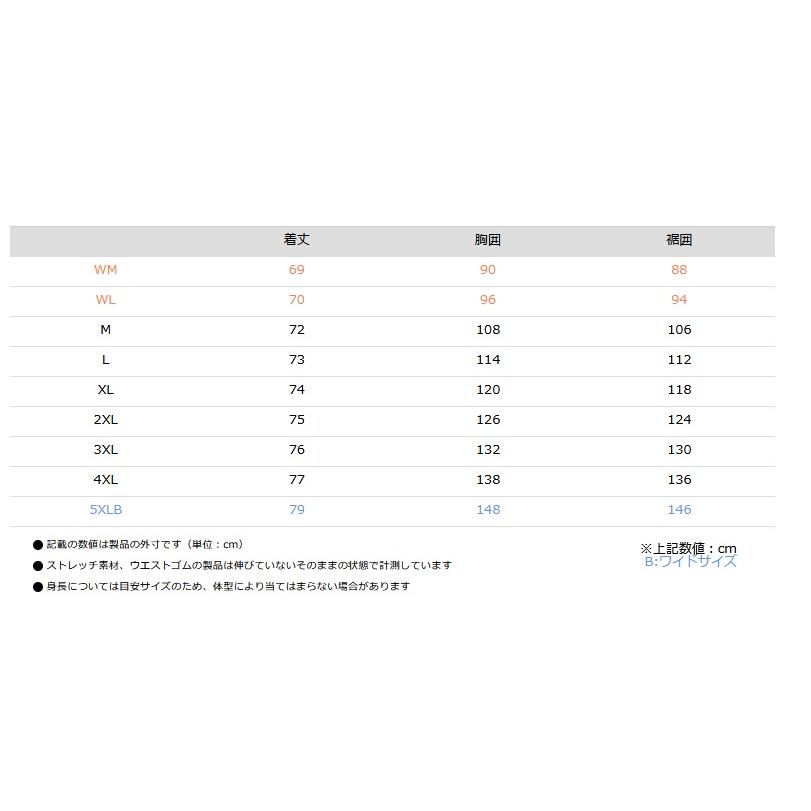Click the 4XL size label
811x811 pixels.
pos(106,479)
